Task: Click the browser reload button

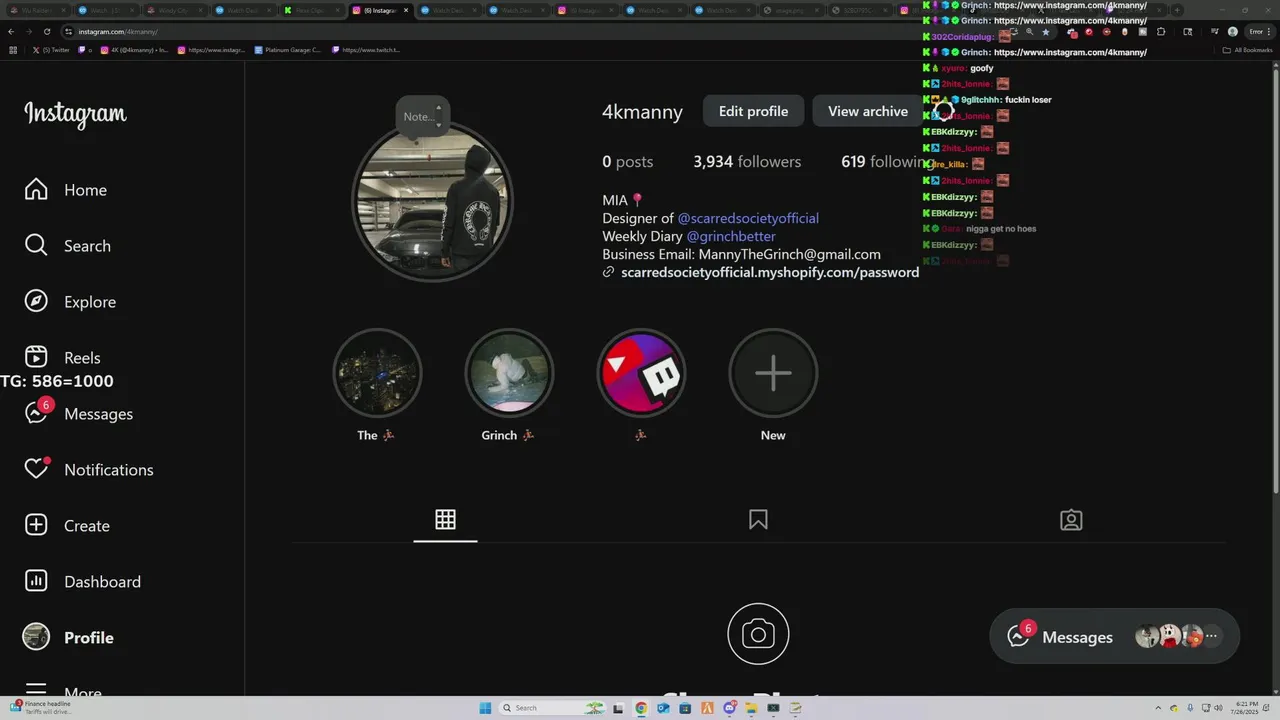Action: click(x=46, y=31)
